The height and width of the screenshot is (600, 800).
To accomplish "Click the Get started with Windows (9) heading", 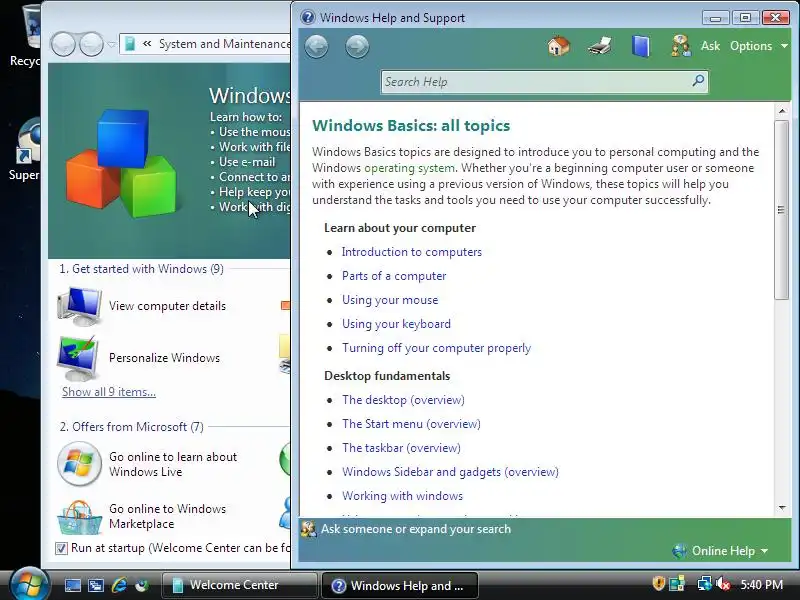I will coord(141,269).
